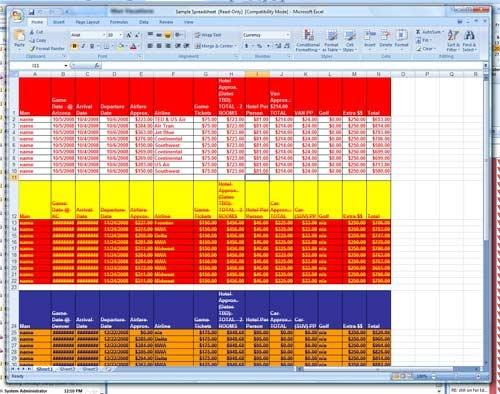Open the Fill menu in Editing
The height and width of the screenshot is (394, 500).
423,40
